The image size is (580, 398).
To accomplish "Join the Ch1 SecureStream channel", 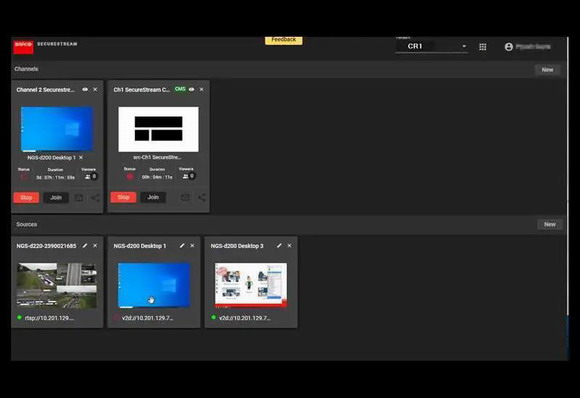I will coord(153,197).
